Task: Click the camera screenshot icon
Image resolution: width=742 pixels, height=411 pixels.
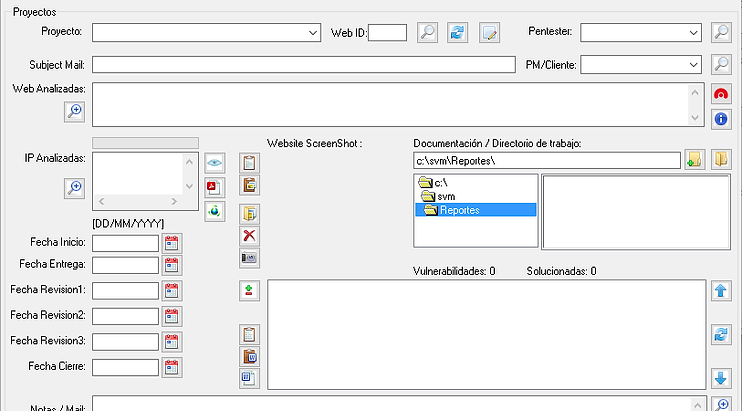Action: pos(249,258)
